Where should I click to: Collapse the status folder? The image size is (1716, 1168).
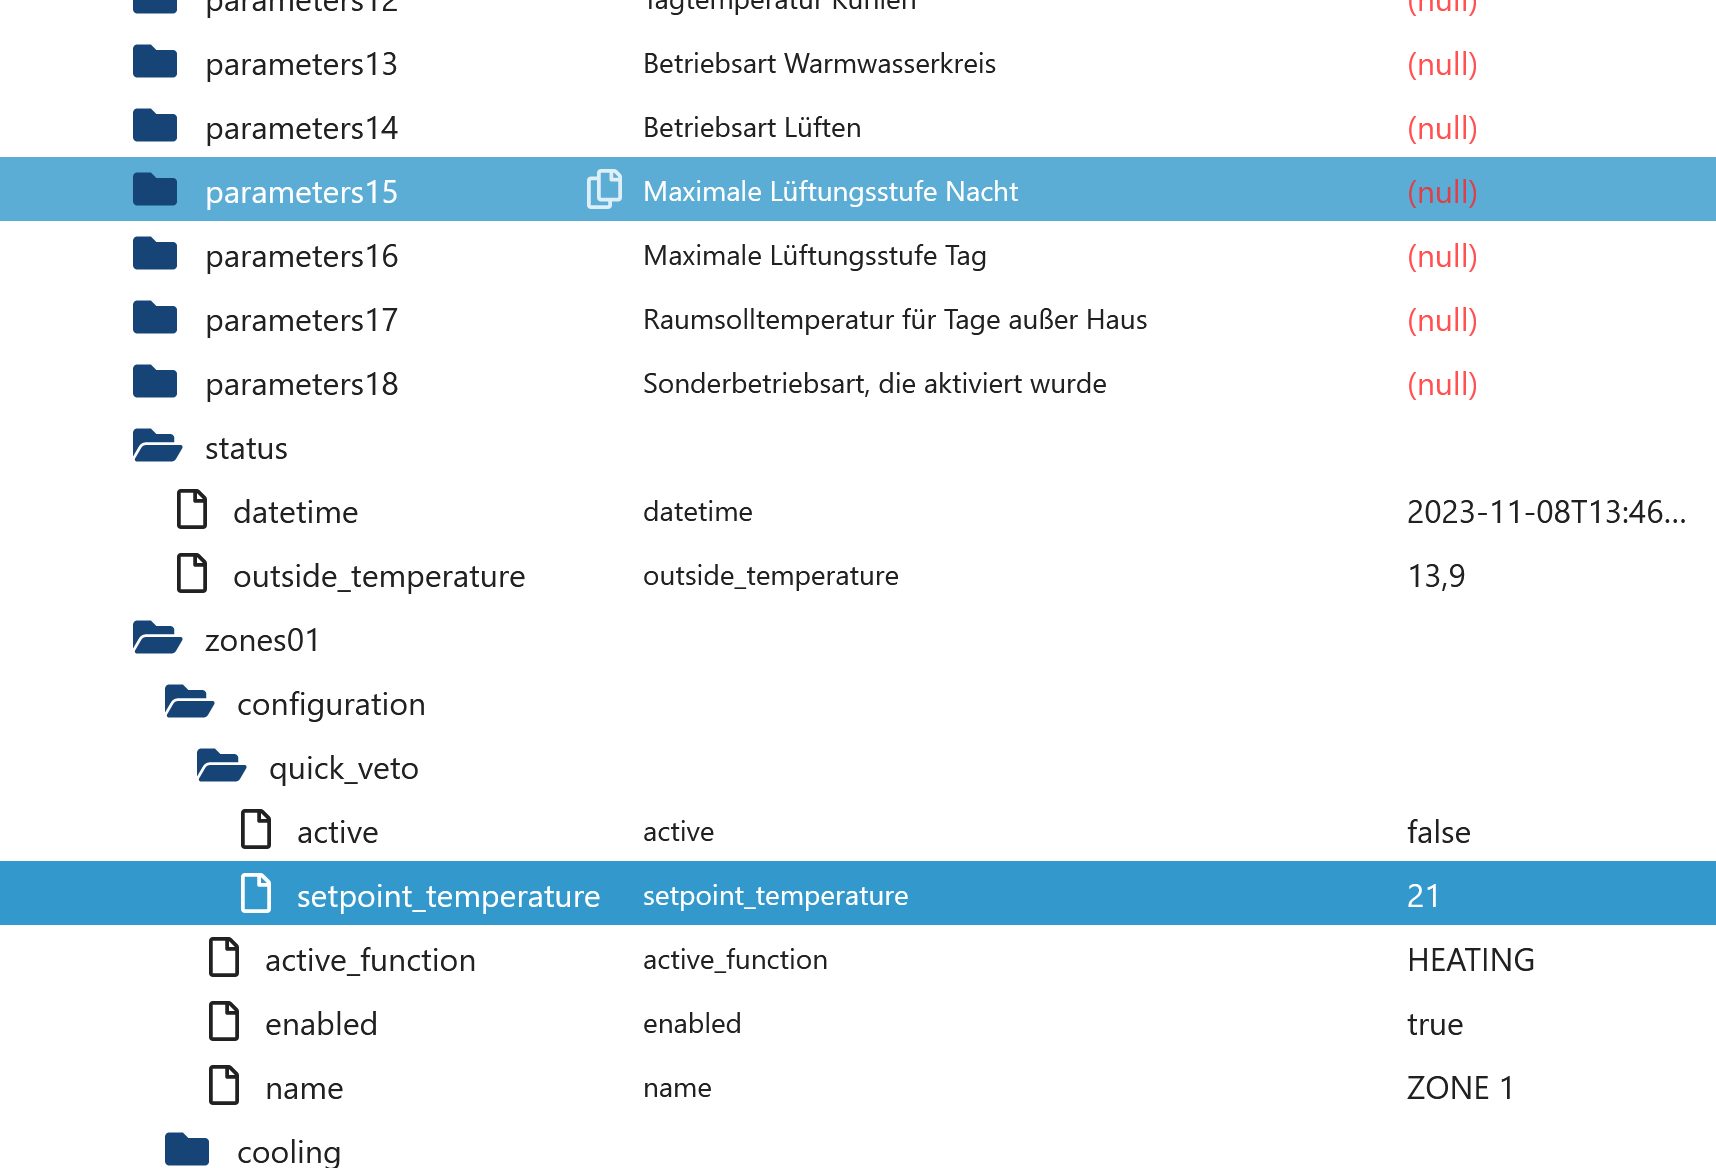157,446
